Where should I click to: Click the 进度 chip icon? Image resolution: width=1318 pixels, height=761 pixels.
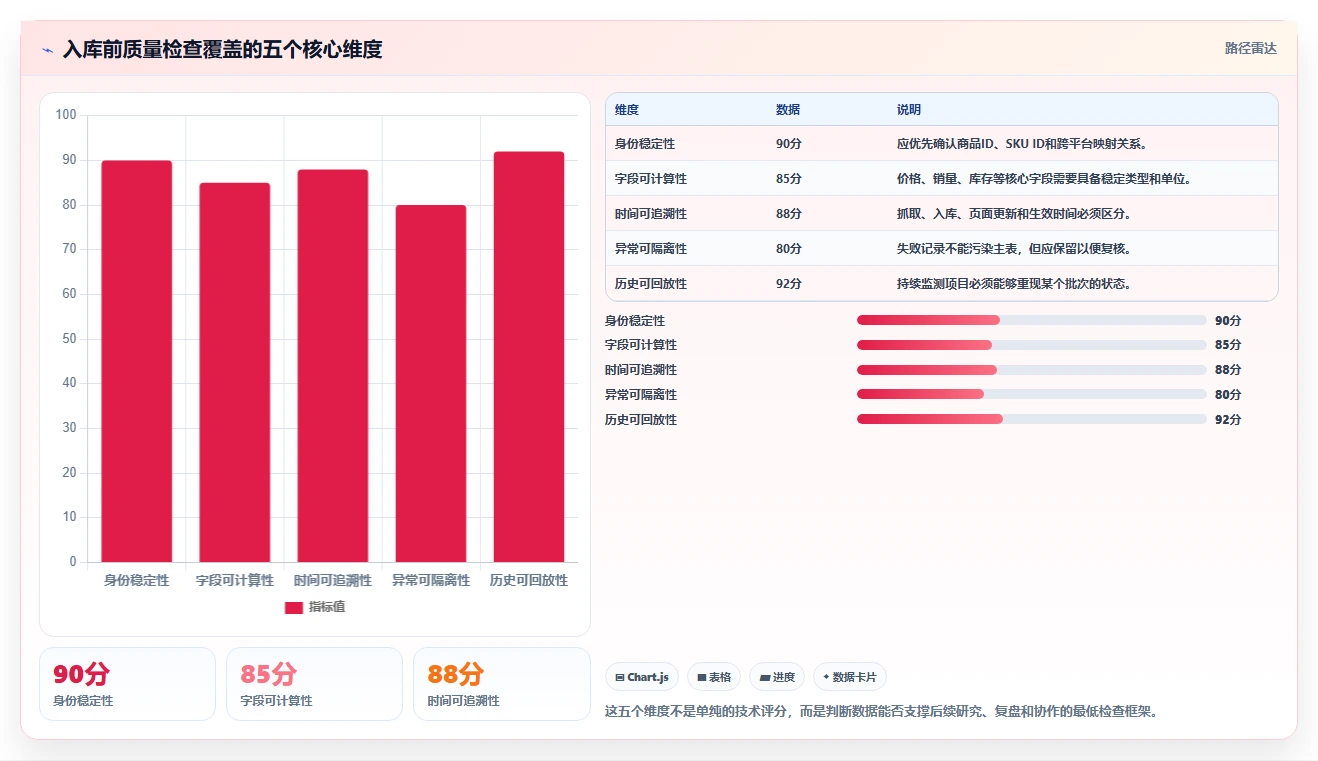[765, 677]
